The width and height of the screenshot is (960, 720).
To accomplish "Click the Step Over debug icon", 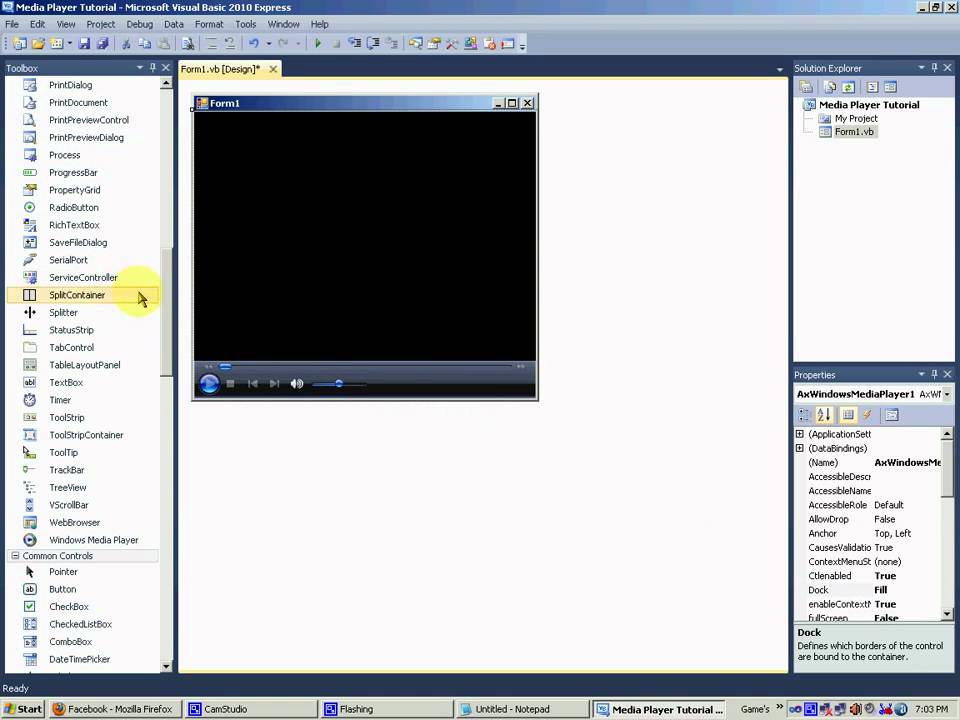I will (x=373, y=43).
